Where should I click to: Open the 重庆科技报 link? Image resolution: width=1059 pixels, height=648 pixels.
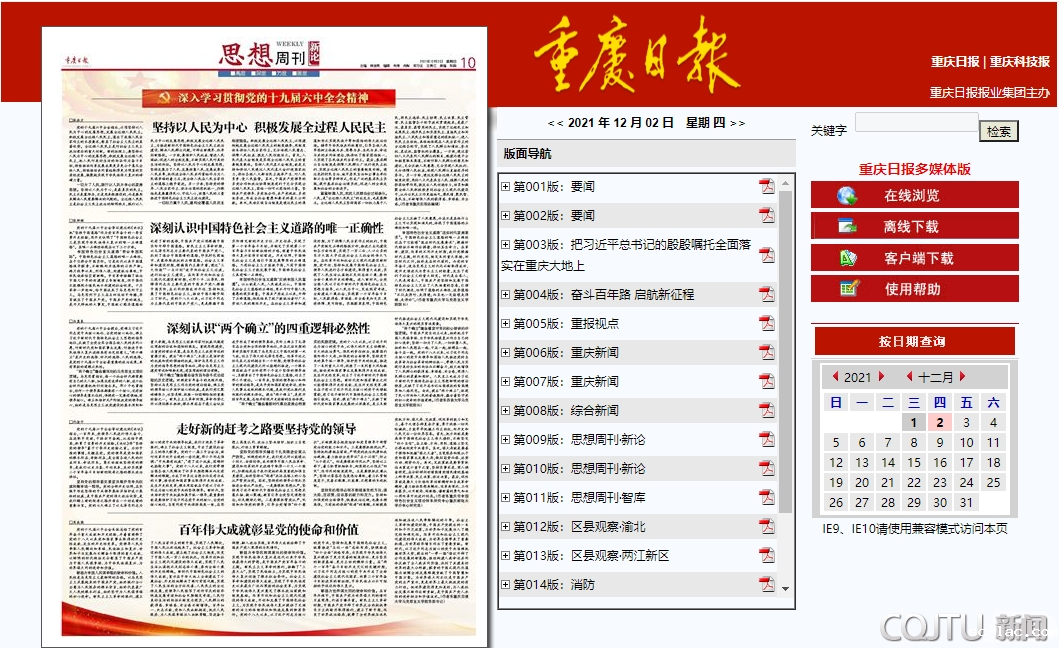1020,62
